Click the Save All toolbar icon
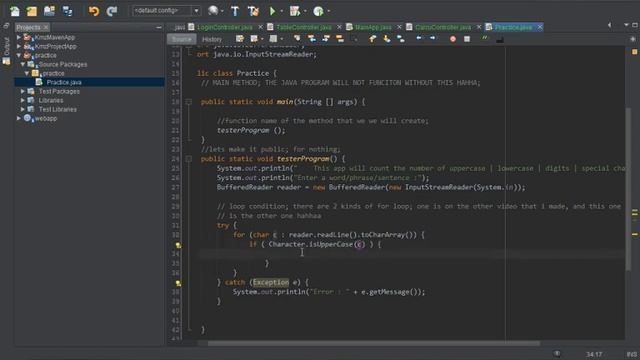 [67, 11]
